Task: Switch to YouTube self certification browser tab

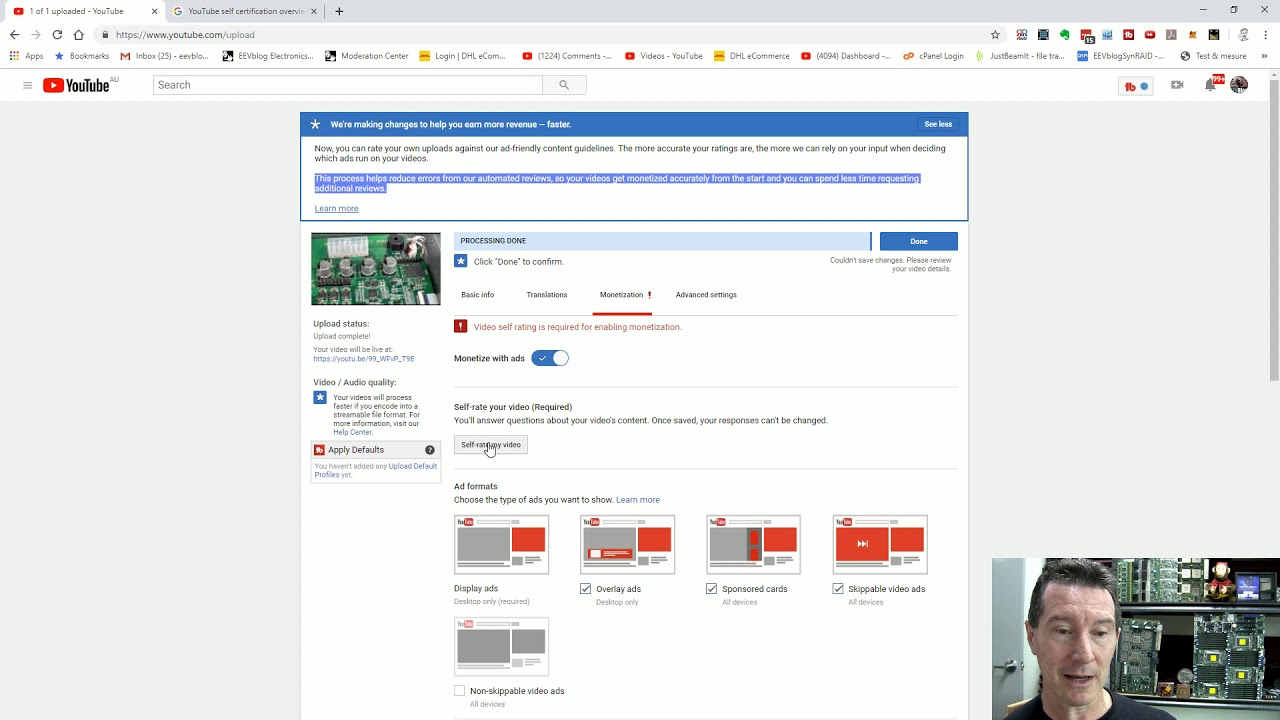Action: click(245, 11)
